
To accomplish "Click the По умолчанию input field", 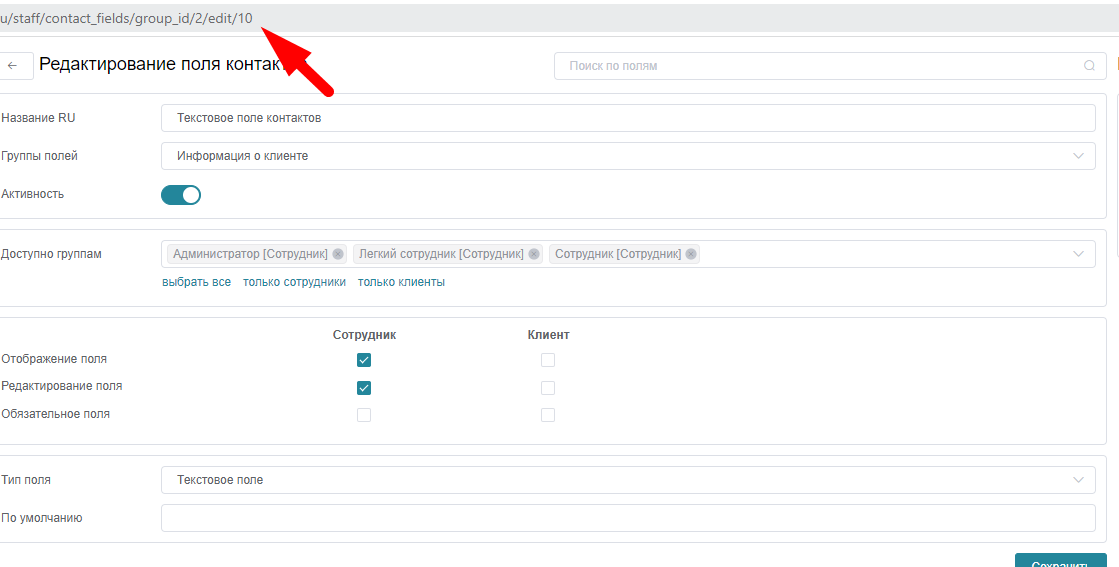I will click(x=628, y=519).
